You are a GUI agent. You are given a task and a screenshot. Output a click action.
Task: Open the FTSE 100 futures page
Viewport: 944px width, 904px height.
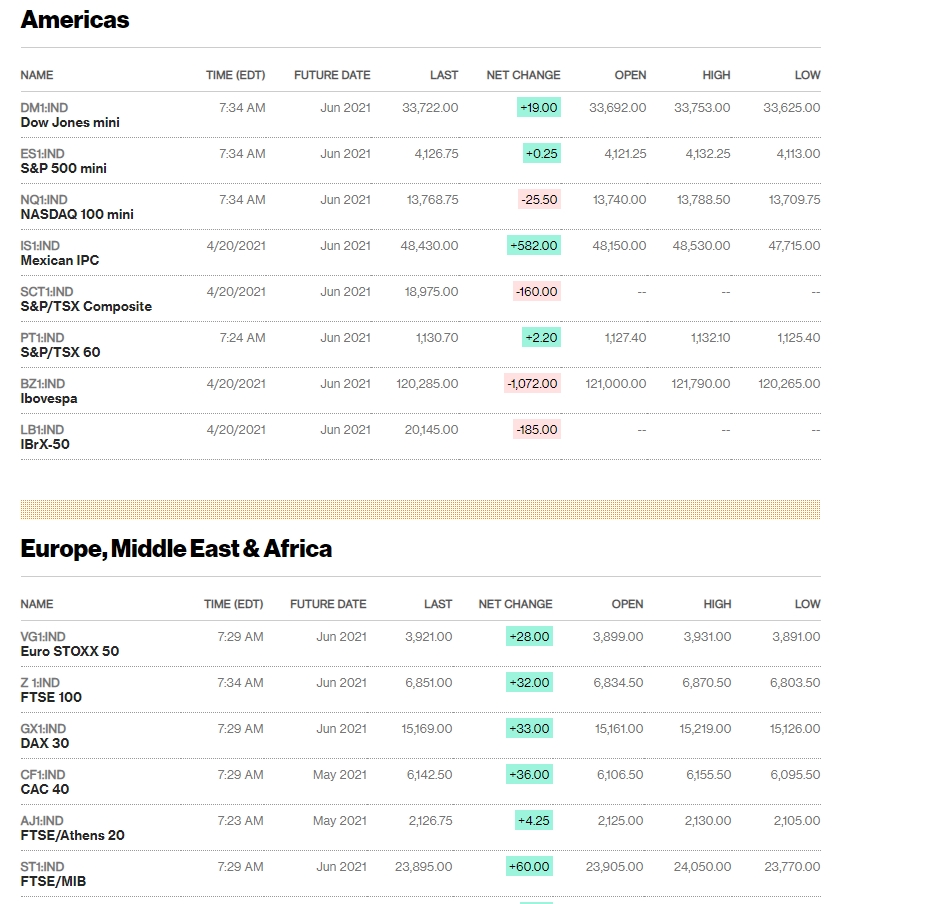click(x=51, y=697)
